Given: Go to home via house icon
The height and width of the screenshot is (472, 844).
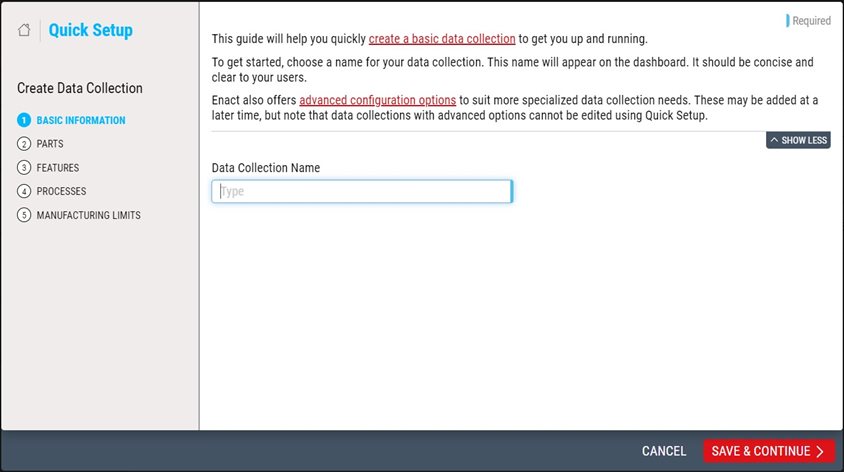Looking at the screenshot, I should [x=24, y=30].
